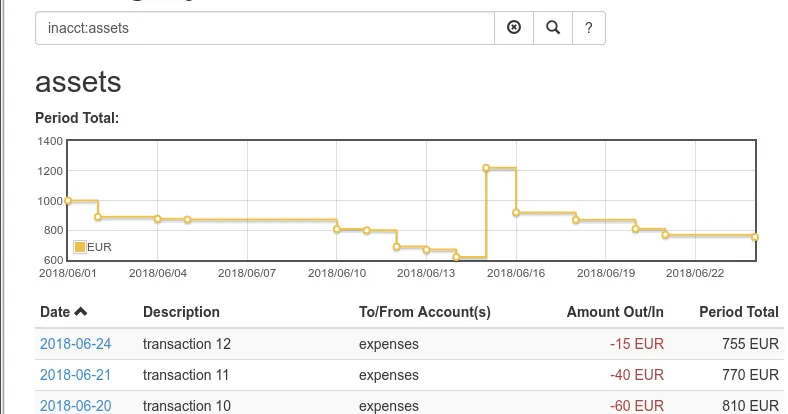Click the last chart data point on the right
This screenshot has width=788, height=414.
click(755, 237)
